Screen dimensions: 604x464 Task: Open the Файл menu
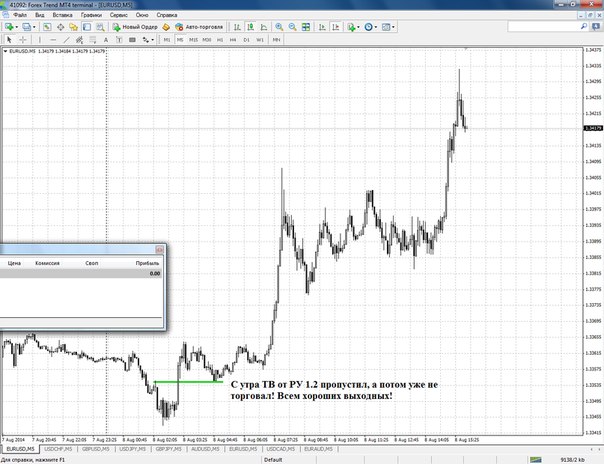click(20, 15)
